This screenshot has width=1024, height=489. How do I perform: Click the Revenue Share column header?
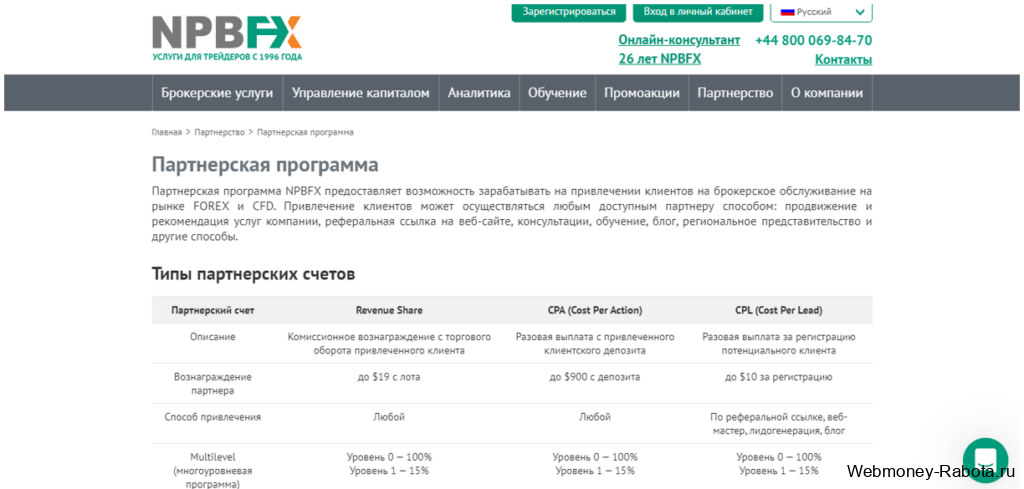(389, 311)
